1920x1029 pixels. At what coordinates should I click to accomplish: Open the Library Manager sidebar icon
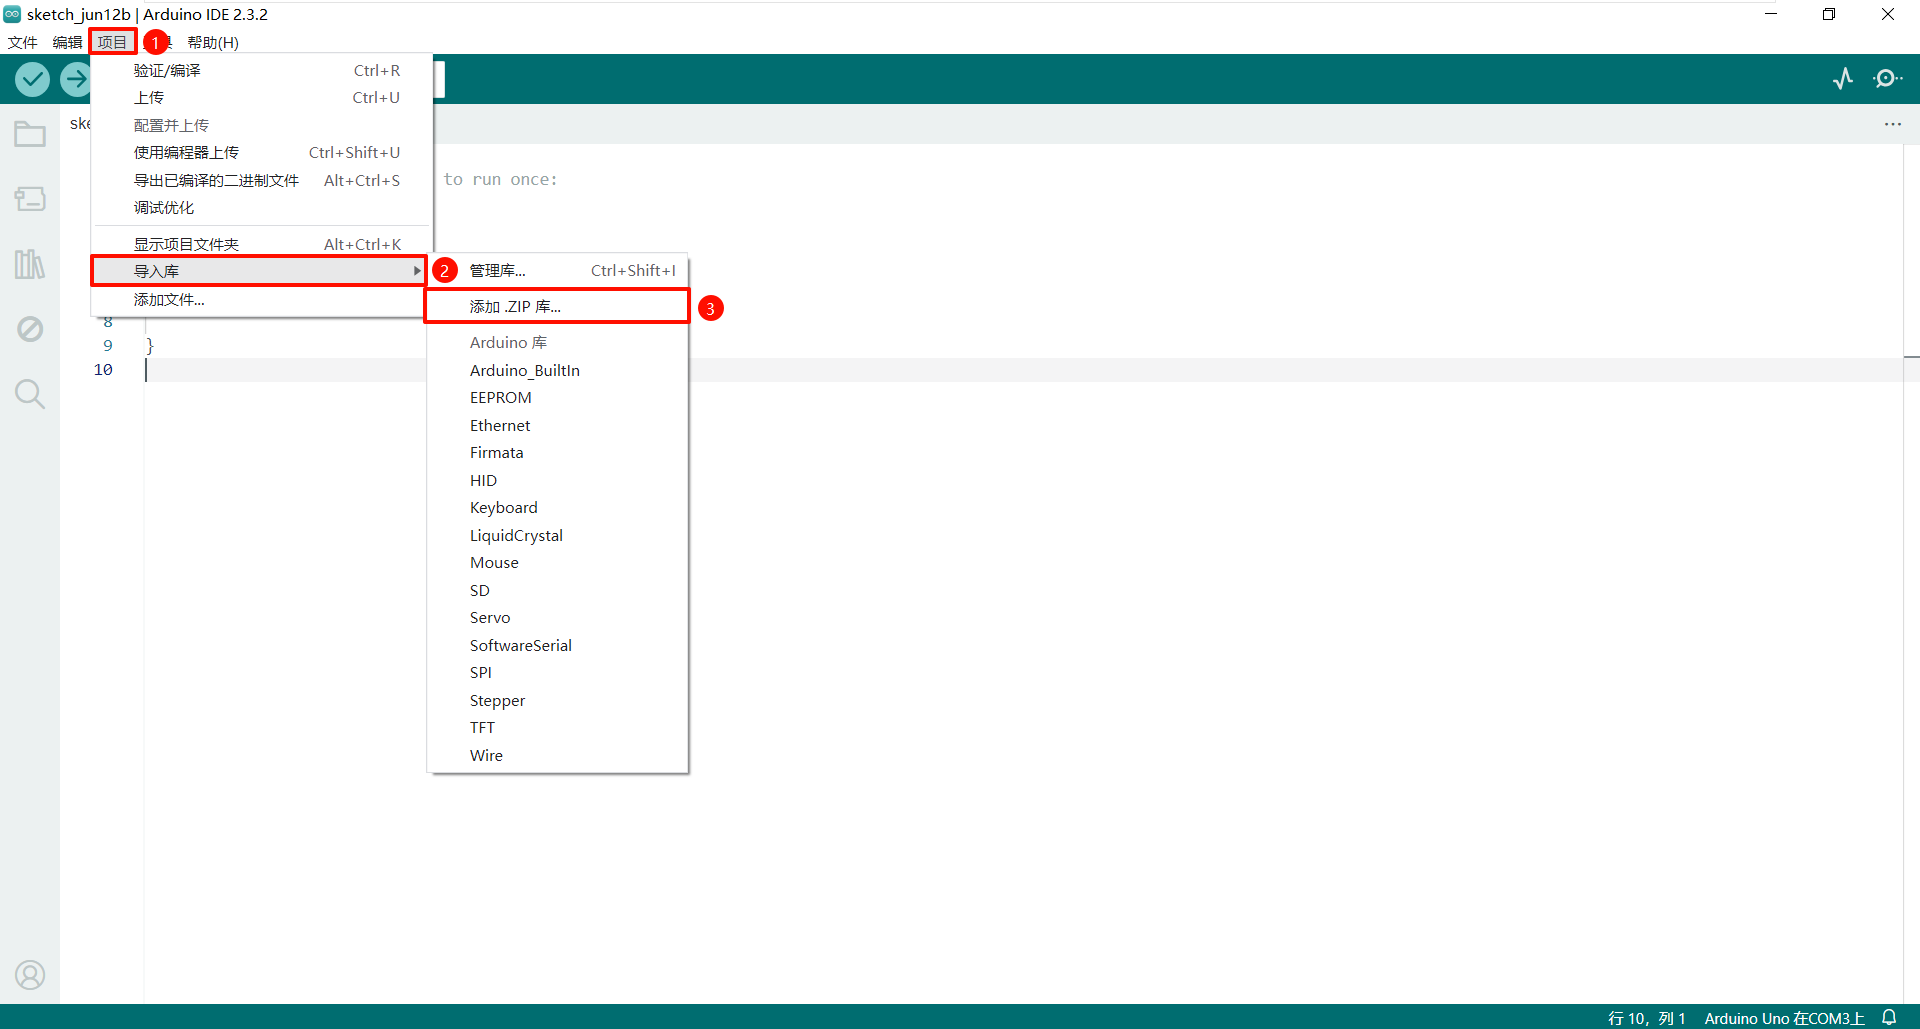click(x=30, y=264)
